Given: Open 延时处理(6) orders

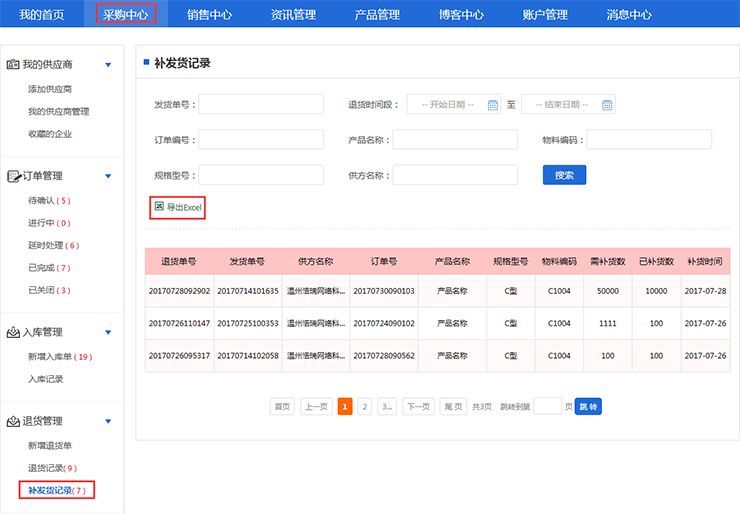Looking at the screenshot, I should pyautogui.click(x=53, y=245).
